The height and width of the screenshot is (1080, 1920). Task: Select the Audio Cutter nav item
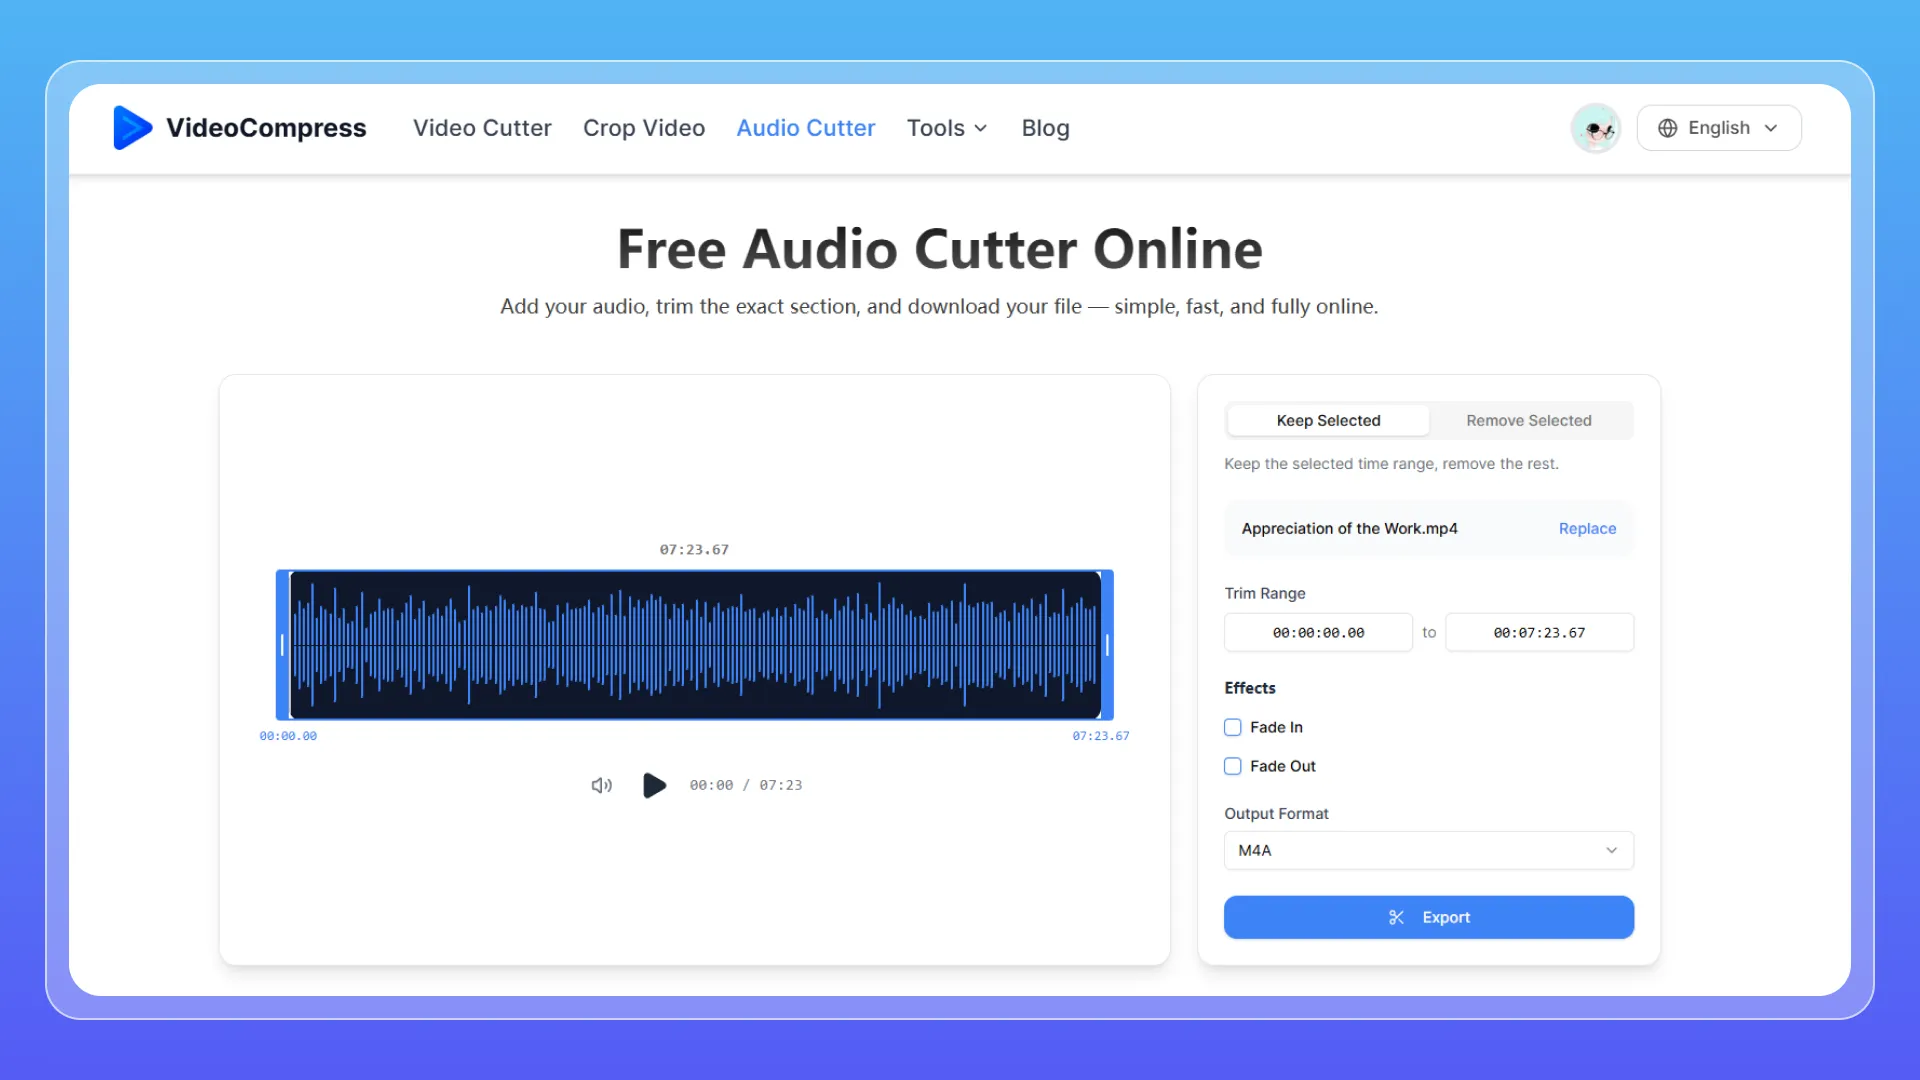pos(806,128)
